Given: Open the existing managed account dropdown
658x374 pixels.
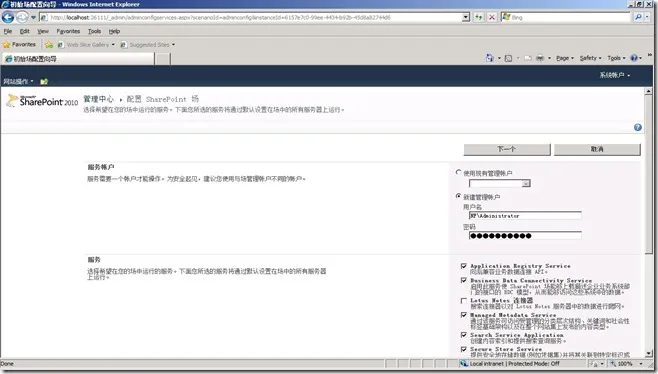Looking at the screenshot, I should (x=526, y=183).
